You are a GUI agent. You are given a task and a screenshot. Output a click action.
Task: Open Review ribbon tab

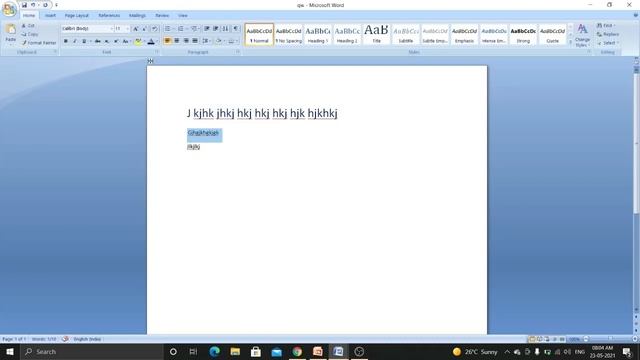click(162, 16)
